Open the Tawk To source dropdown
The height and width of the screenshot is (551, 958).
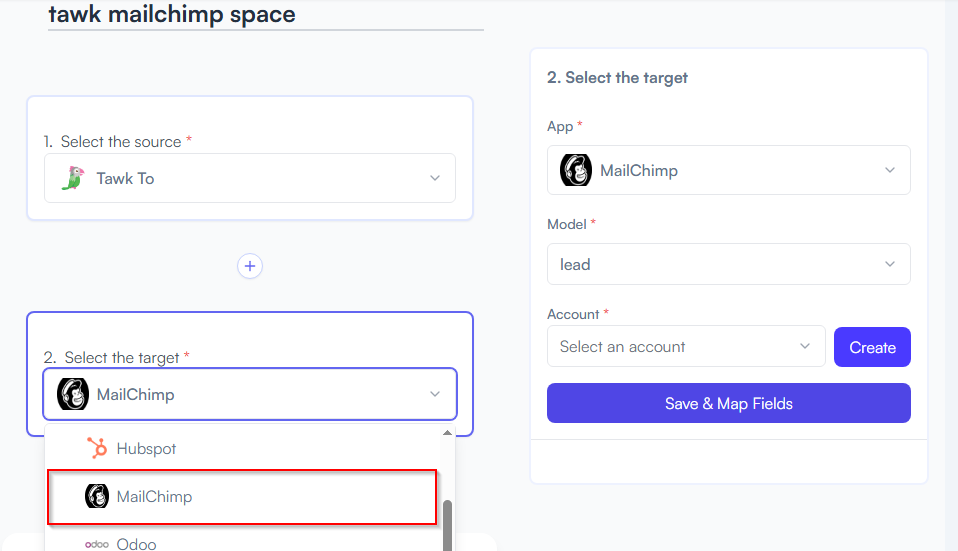pyautogui.click(x=250, y=178)
